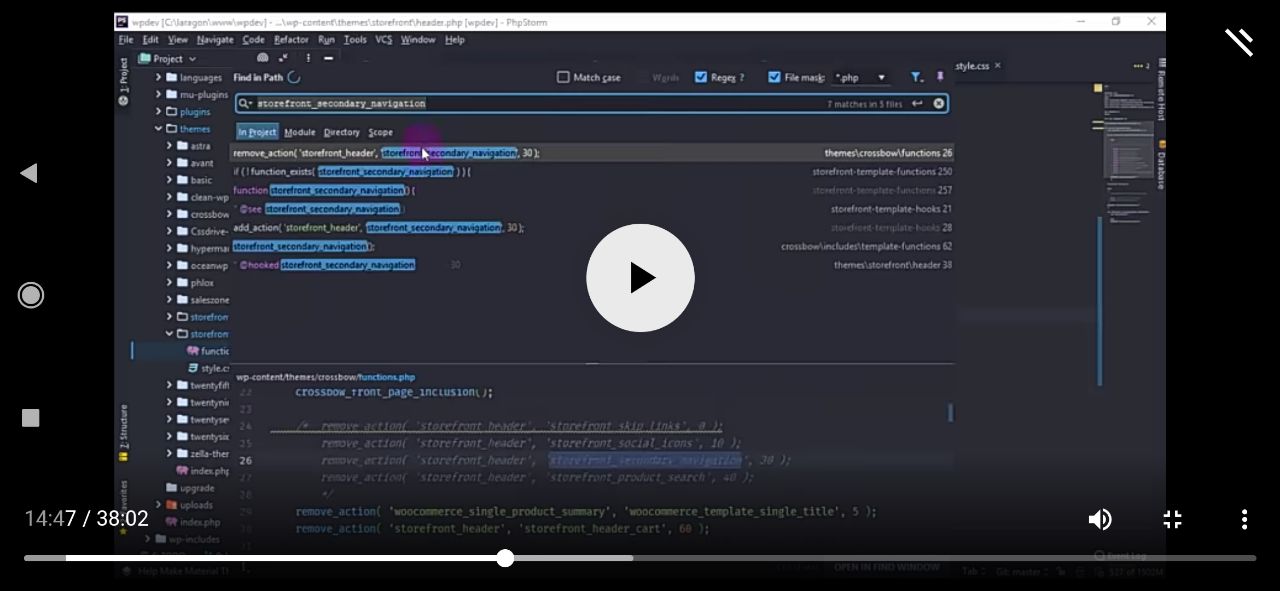This screenshot has width=1280, height=591.
Task: Select style.css file in Project tree
Action: 208,368
